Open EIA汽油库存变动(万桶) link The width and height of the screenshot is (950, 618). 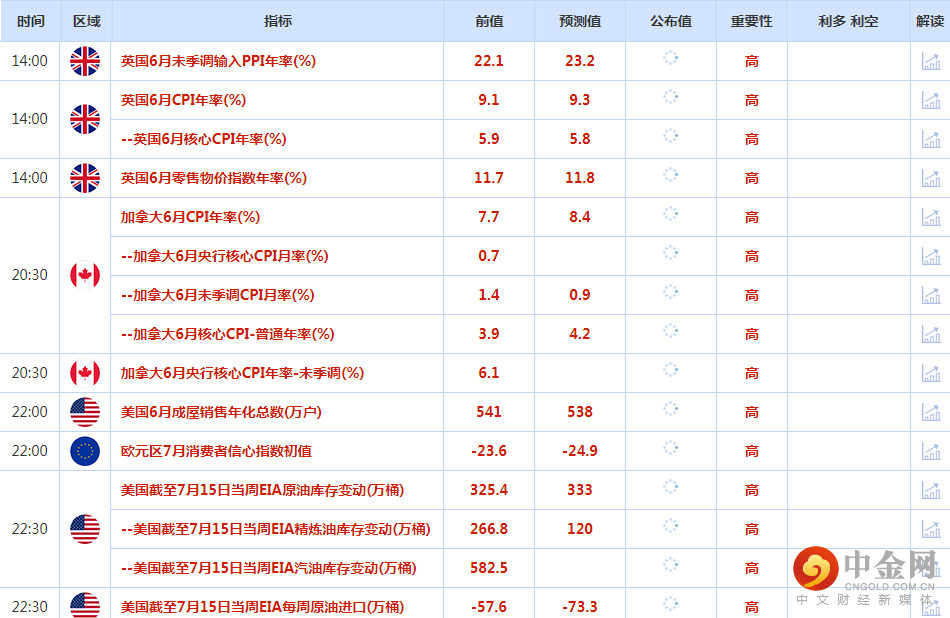268,568
